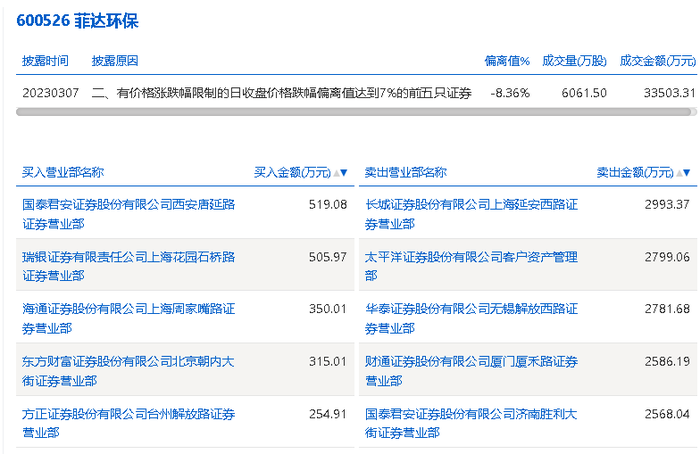The width and height of the screenshot is (700, 454).
Task: Click the 卖出金额(万元) column header
Action: (635, 173)
